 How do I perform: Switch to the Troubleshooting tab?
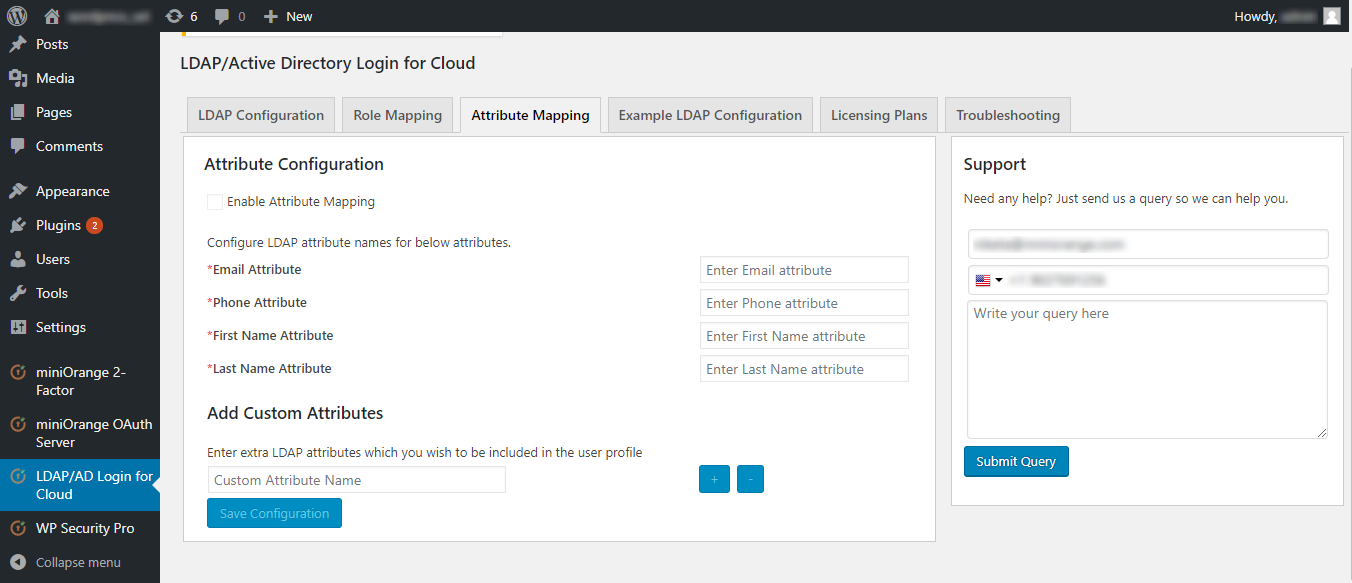(x=1007, y=114)
